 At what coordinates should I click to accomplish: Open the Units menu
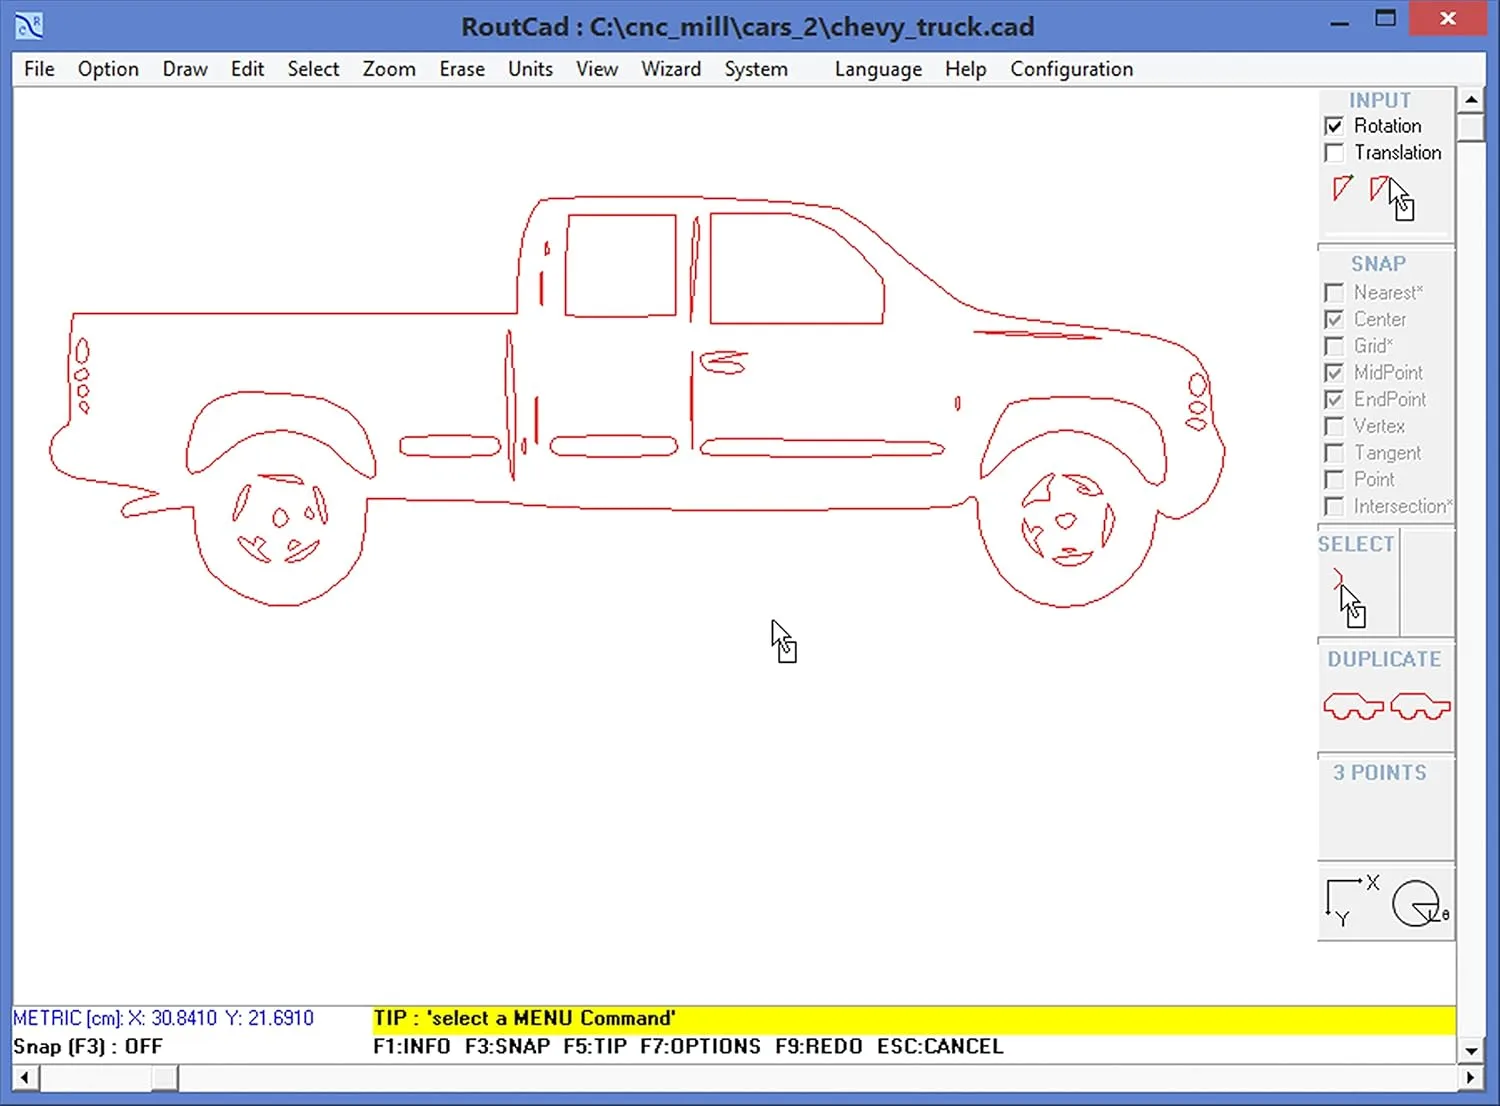point(529,69)
